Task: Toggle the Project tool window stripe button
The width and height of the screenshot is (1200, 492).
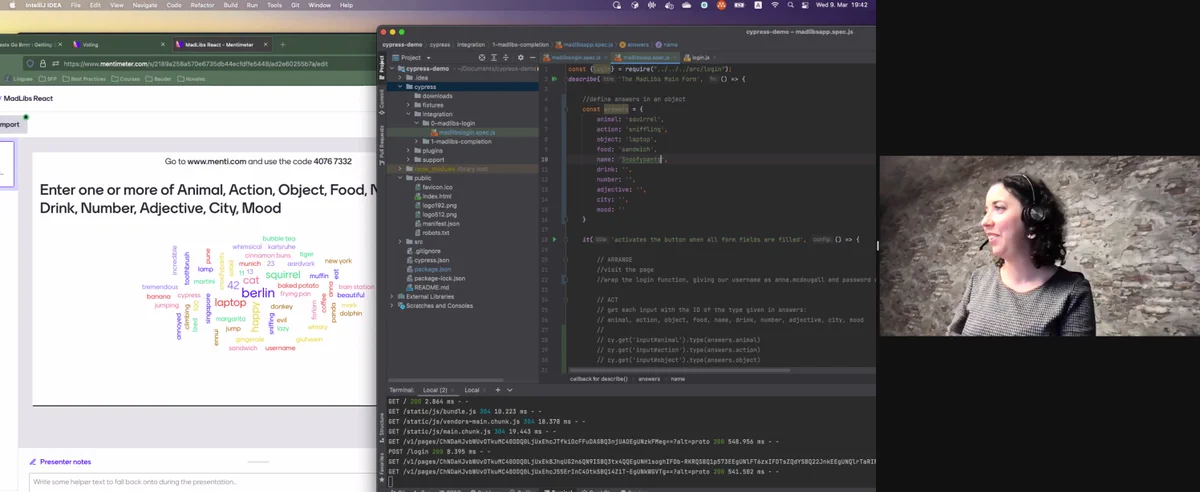Action: (381, 66)
